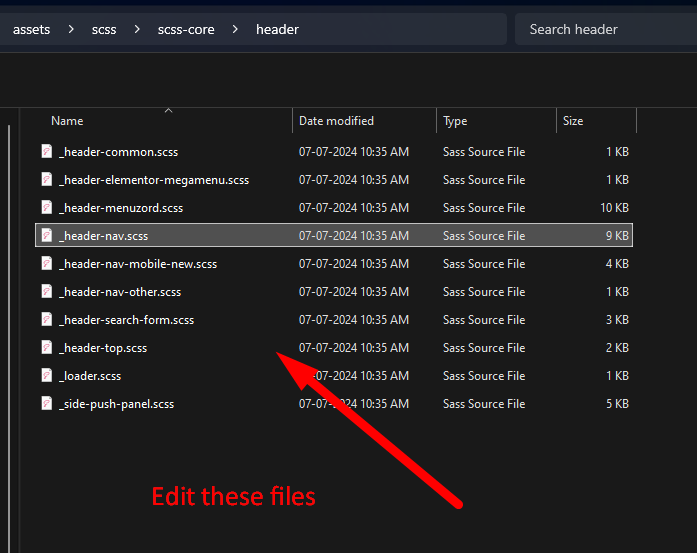Expand the chevron after scss-core
697x553 pixels.
[235, 29]
